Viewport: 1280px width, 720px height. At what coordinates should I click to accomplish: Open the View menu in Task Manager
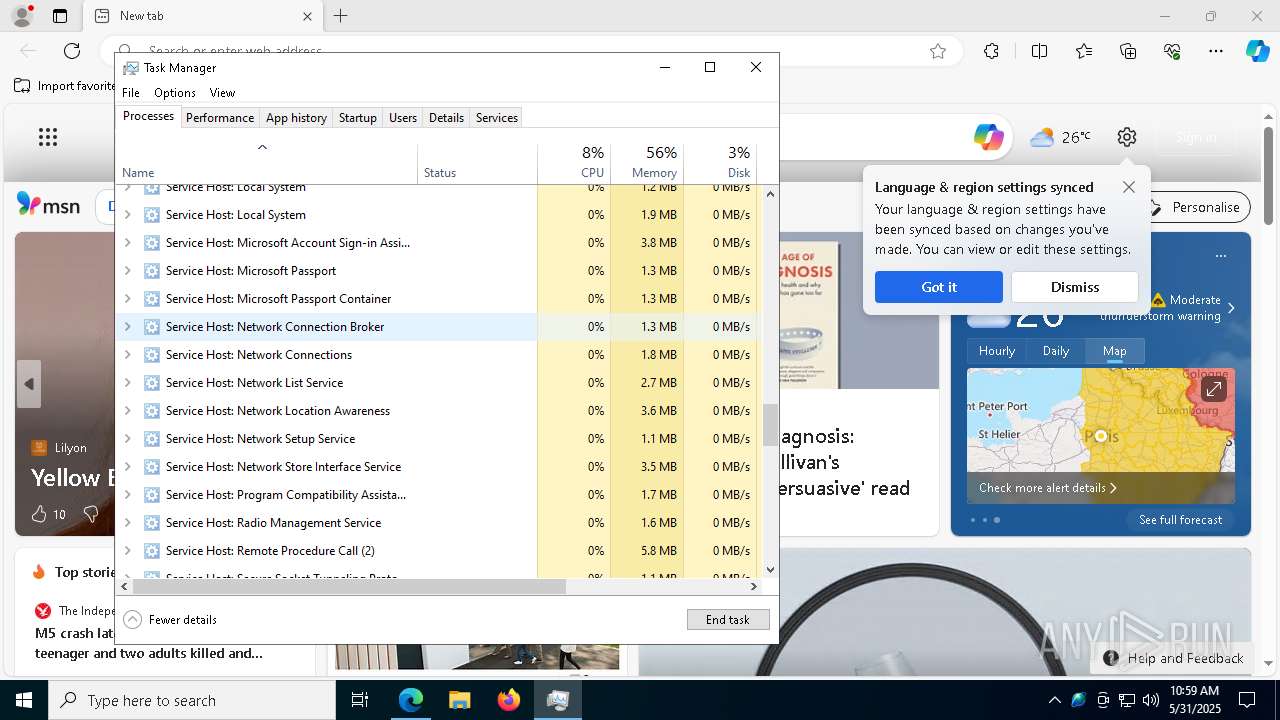[222, 93]
